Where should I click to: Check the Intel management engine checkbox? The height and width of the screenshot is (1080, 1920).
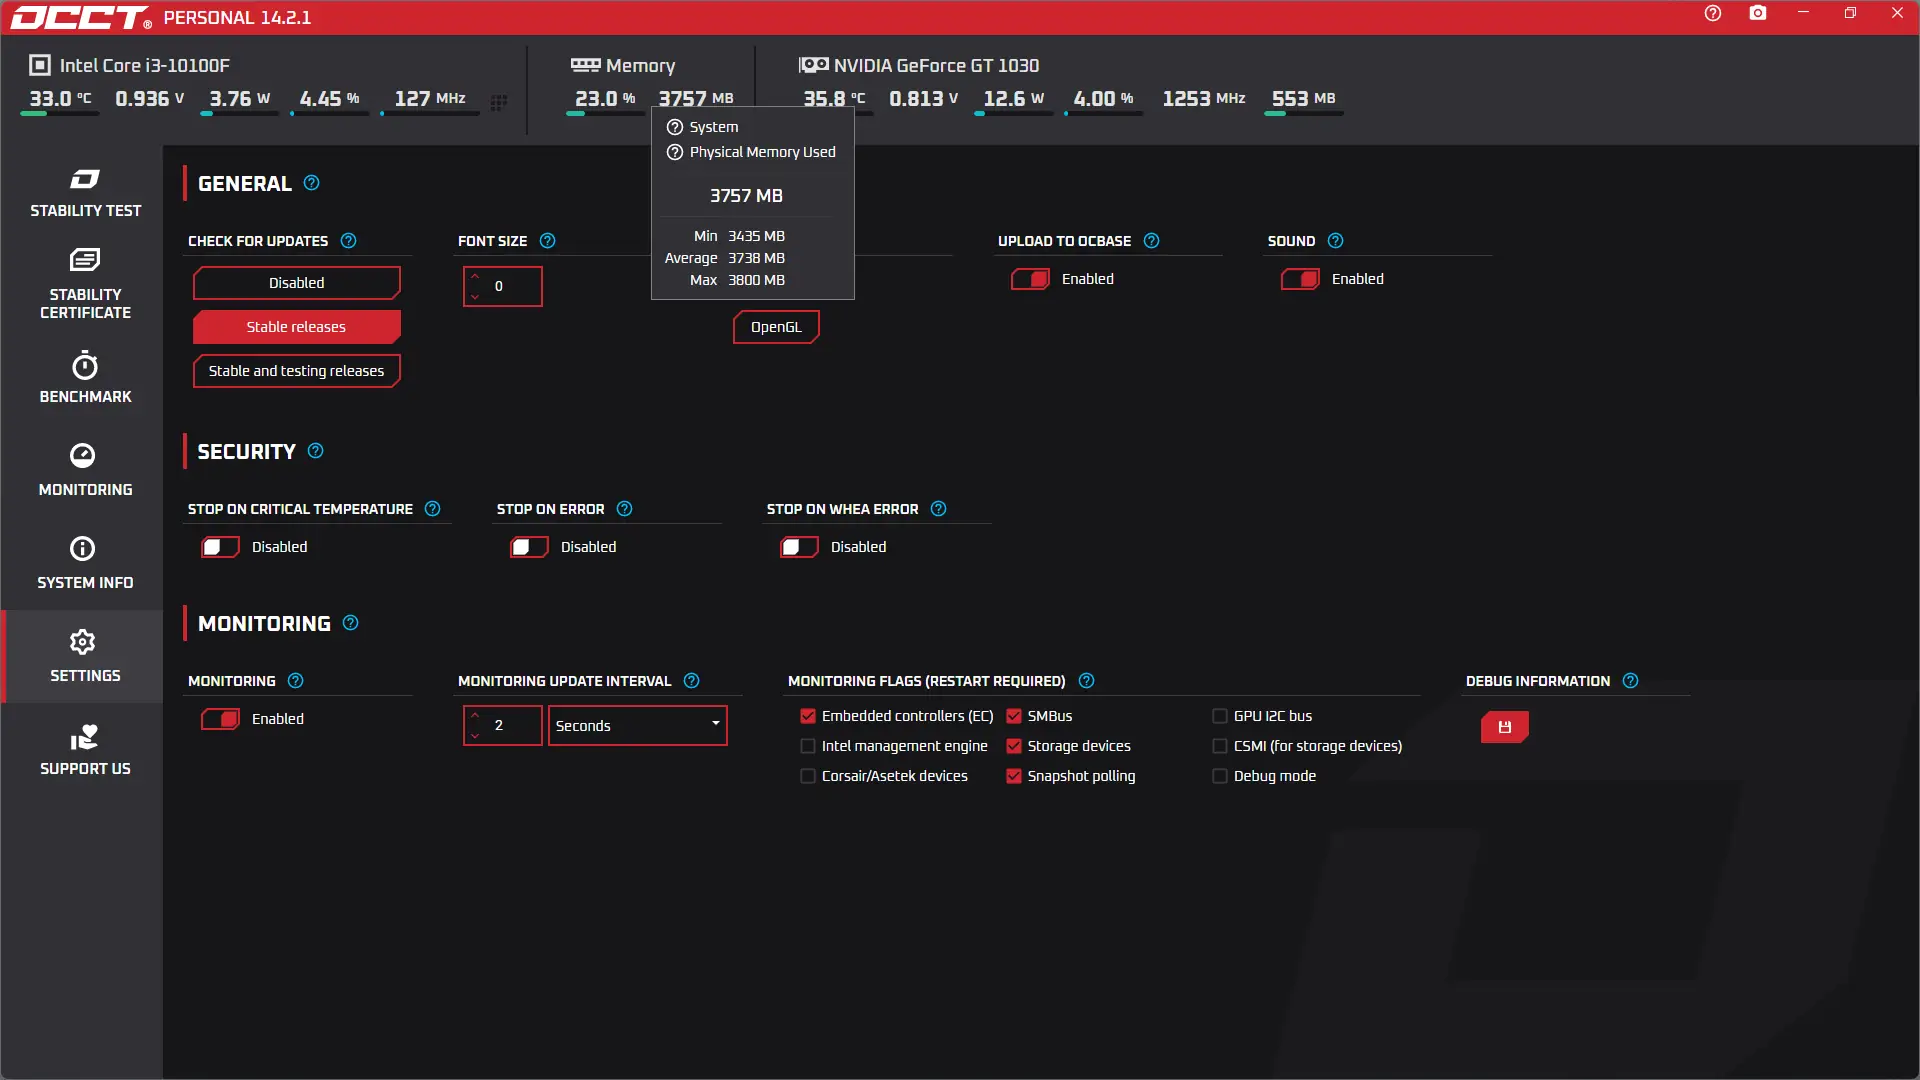coord(808,746)
